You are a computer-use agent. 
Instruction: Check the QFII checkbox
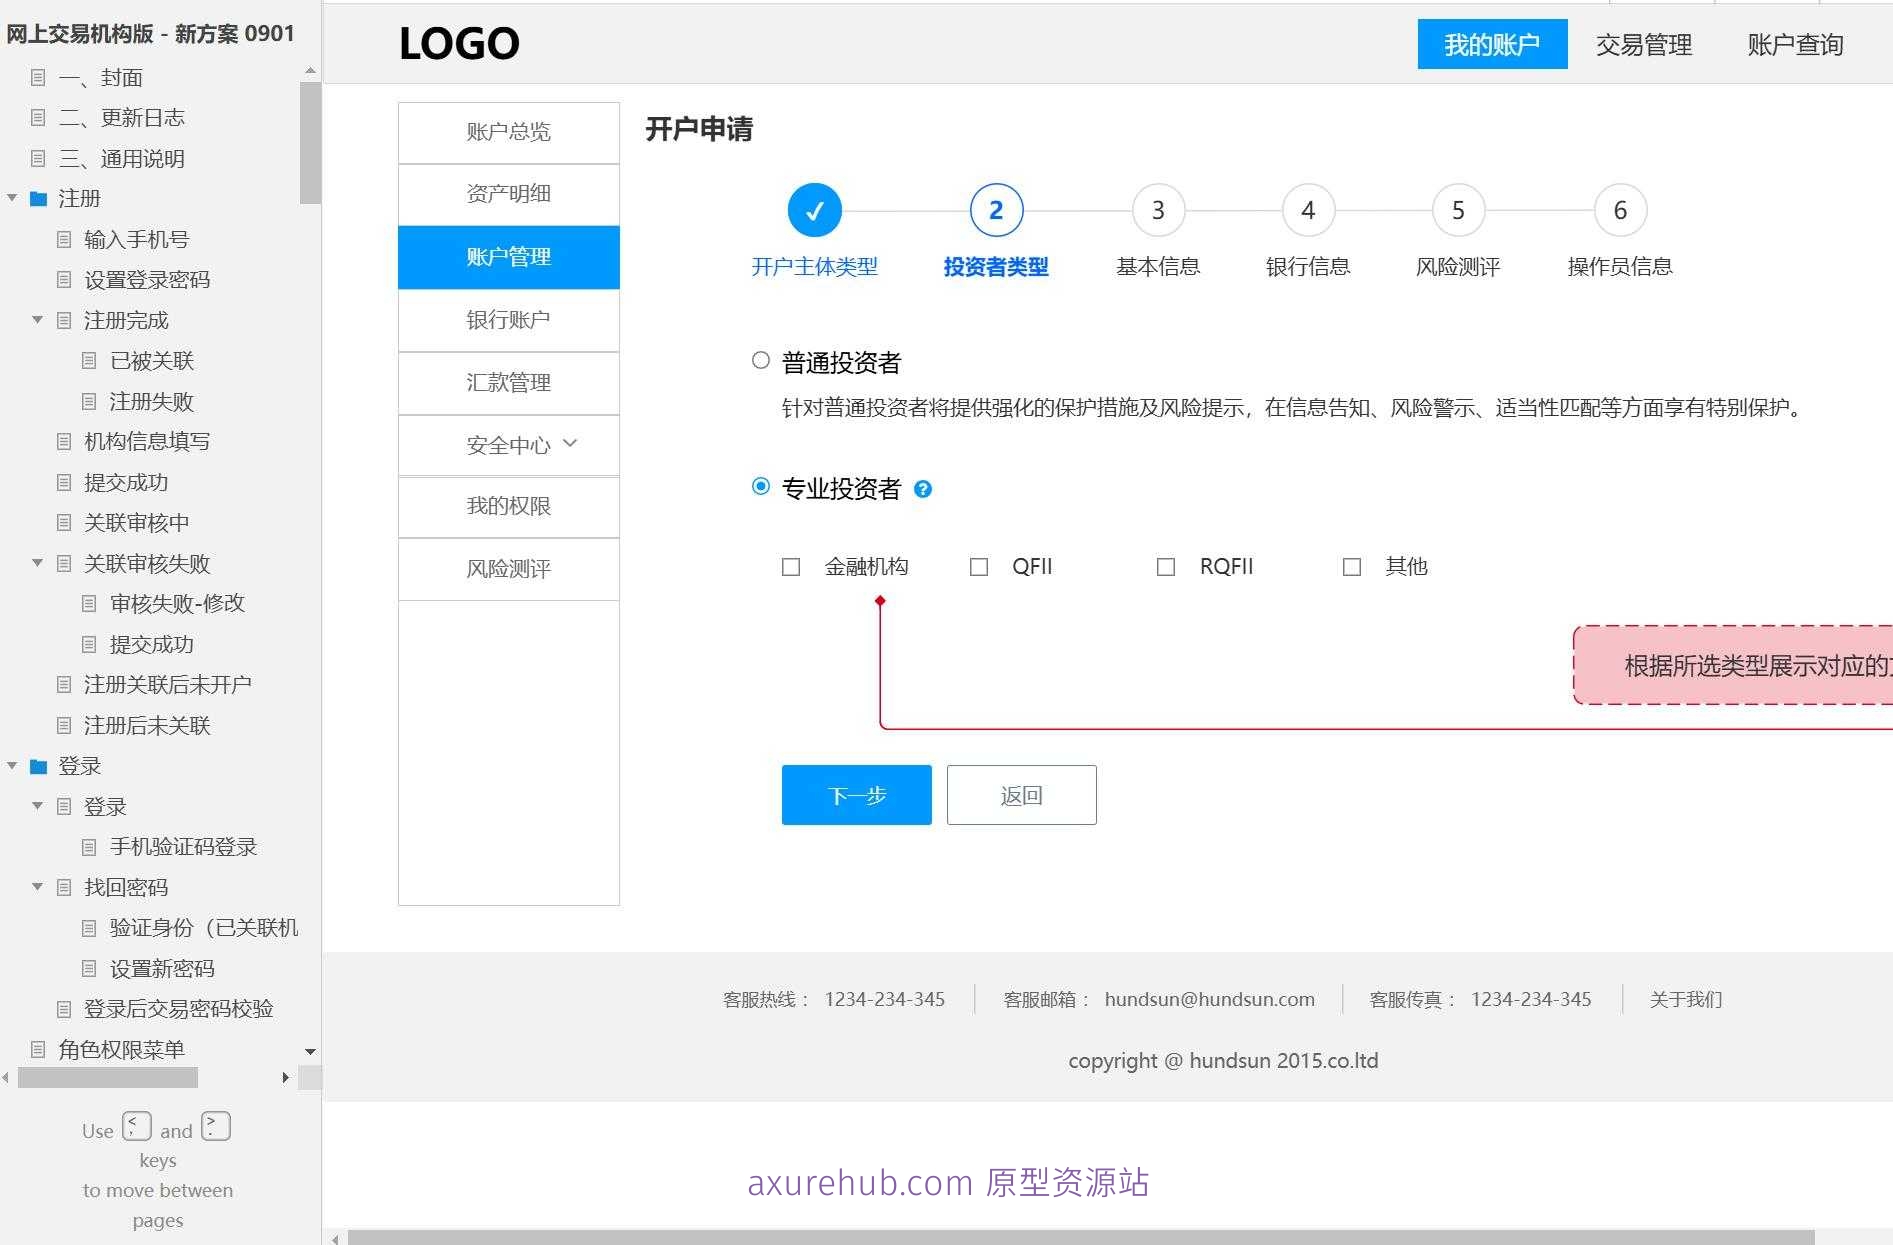coord(979,567)
